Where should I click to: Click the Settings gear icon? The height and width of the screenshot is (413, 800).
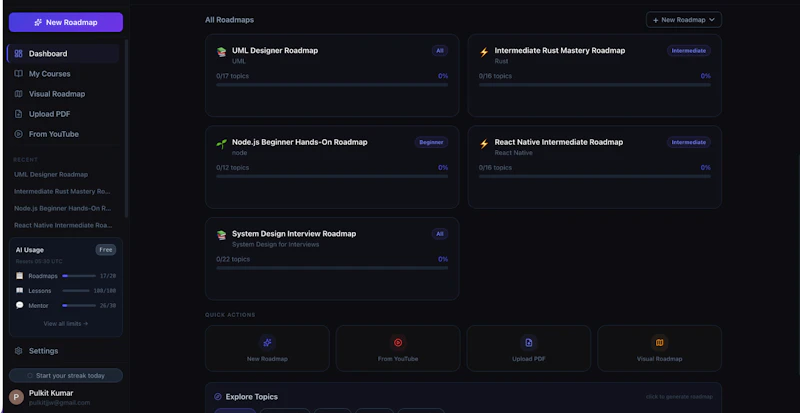click(18, 351)
